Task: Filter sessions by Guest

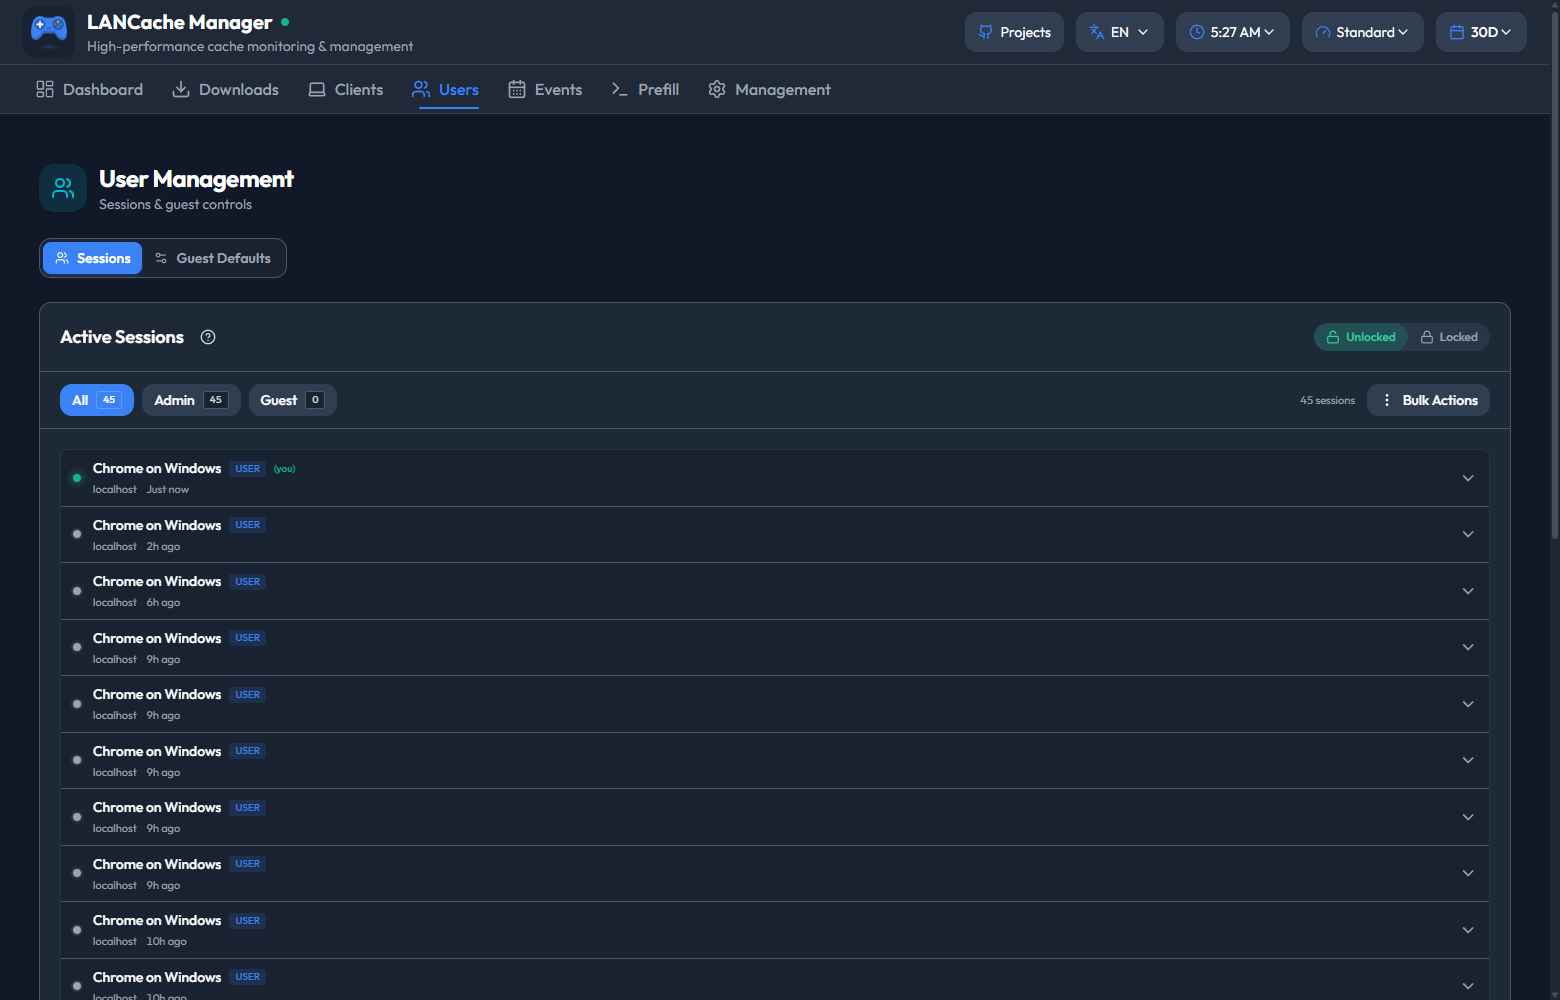Action: click(292, 400)
